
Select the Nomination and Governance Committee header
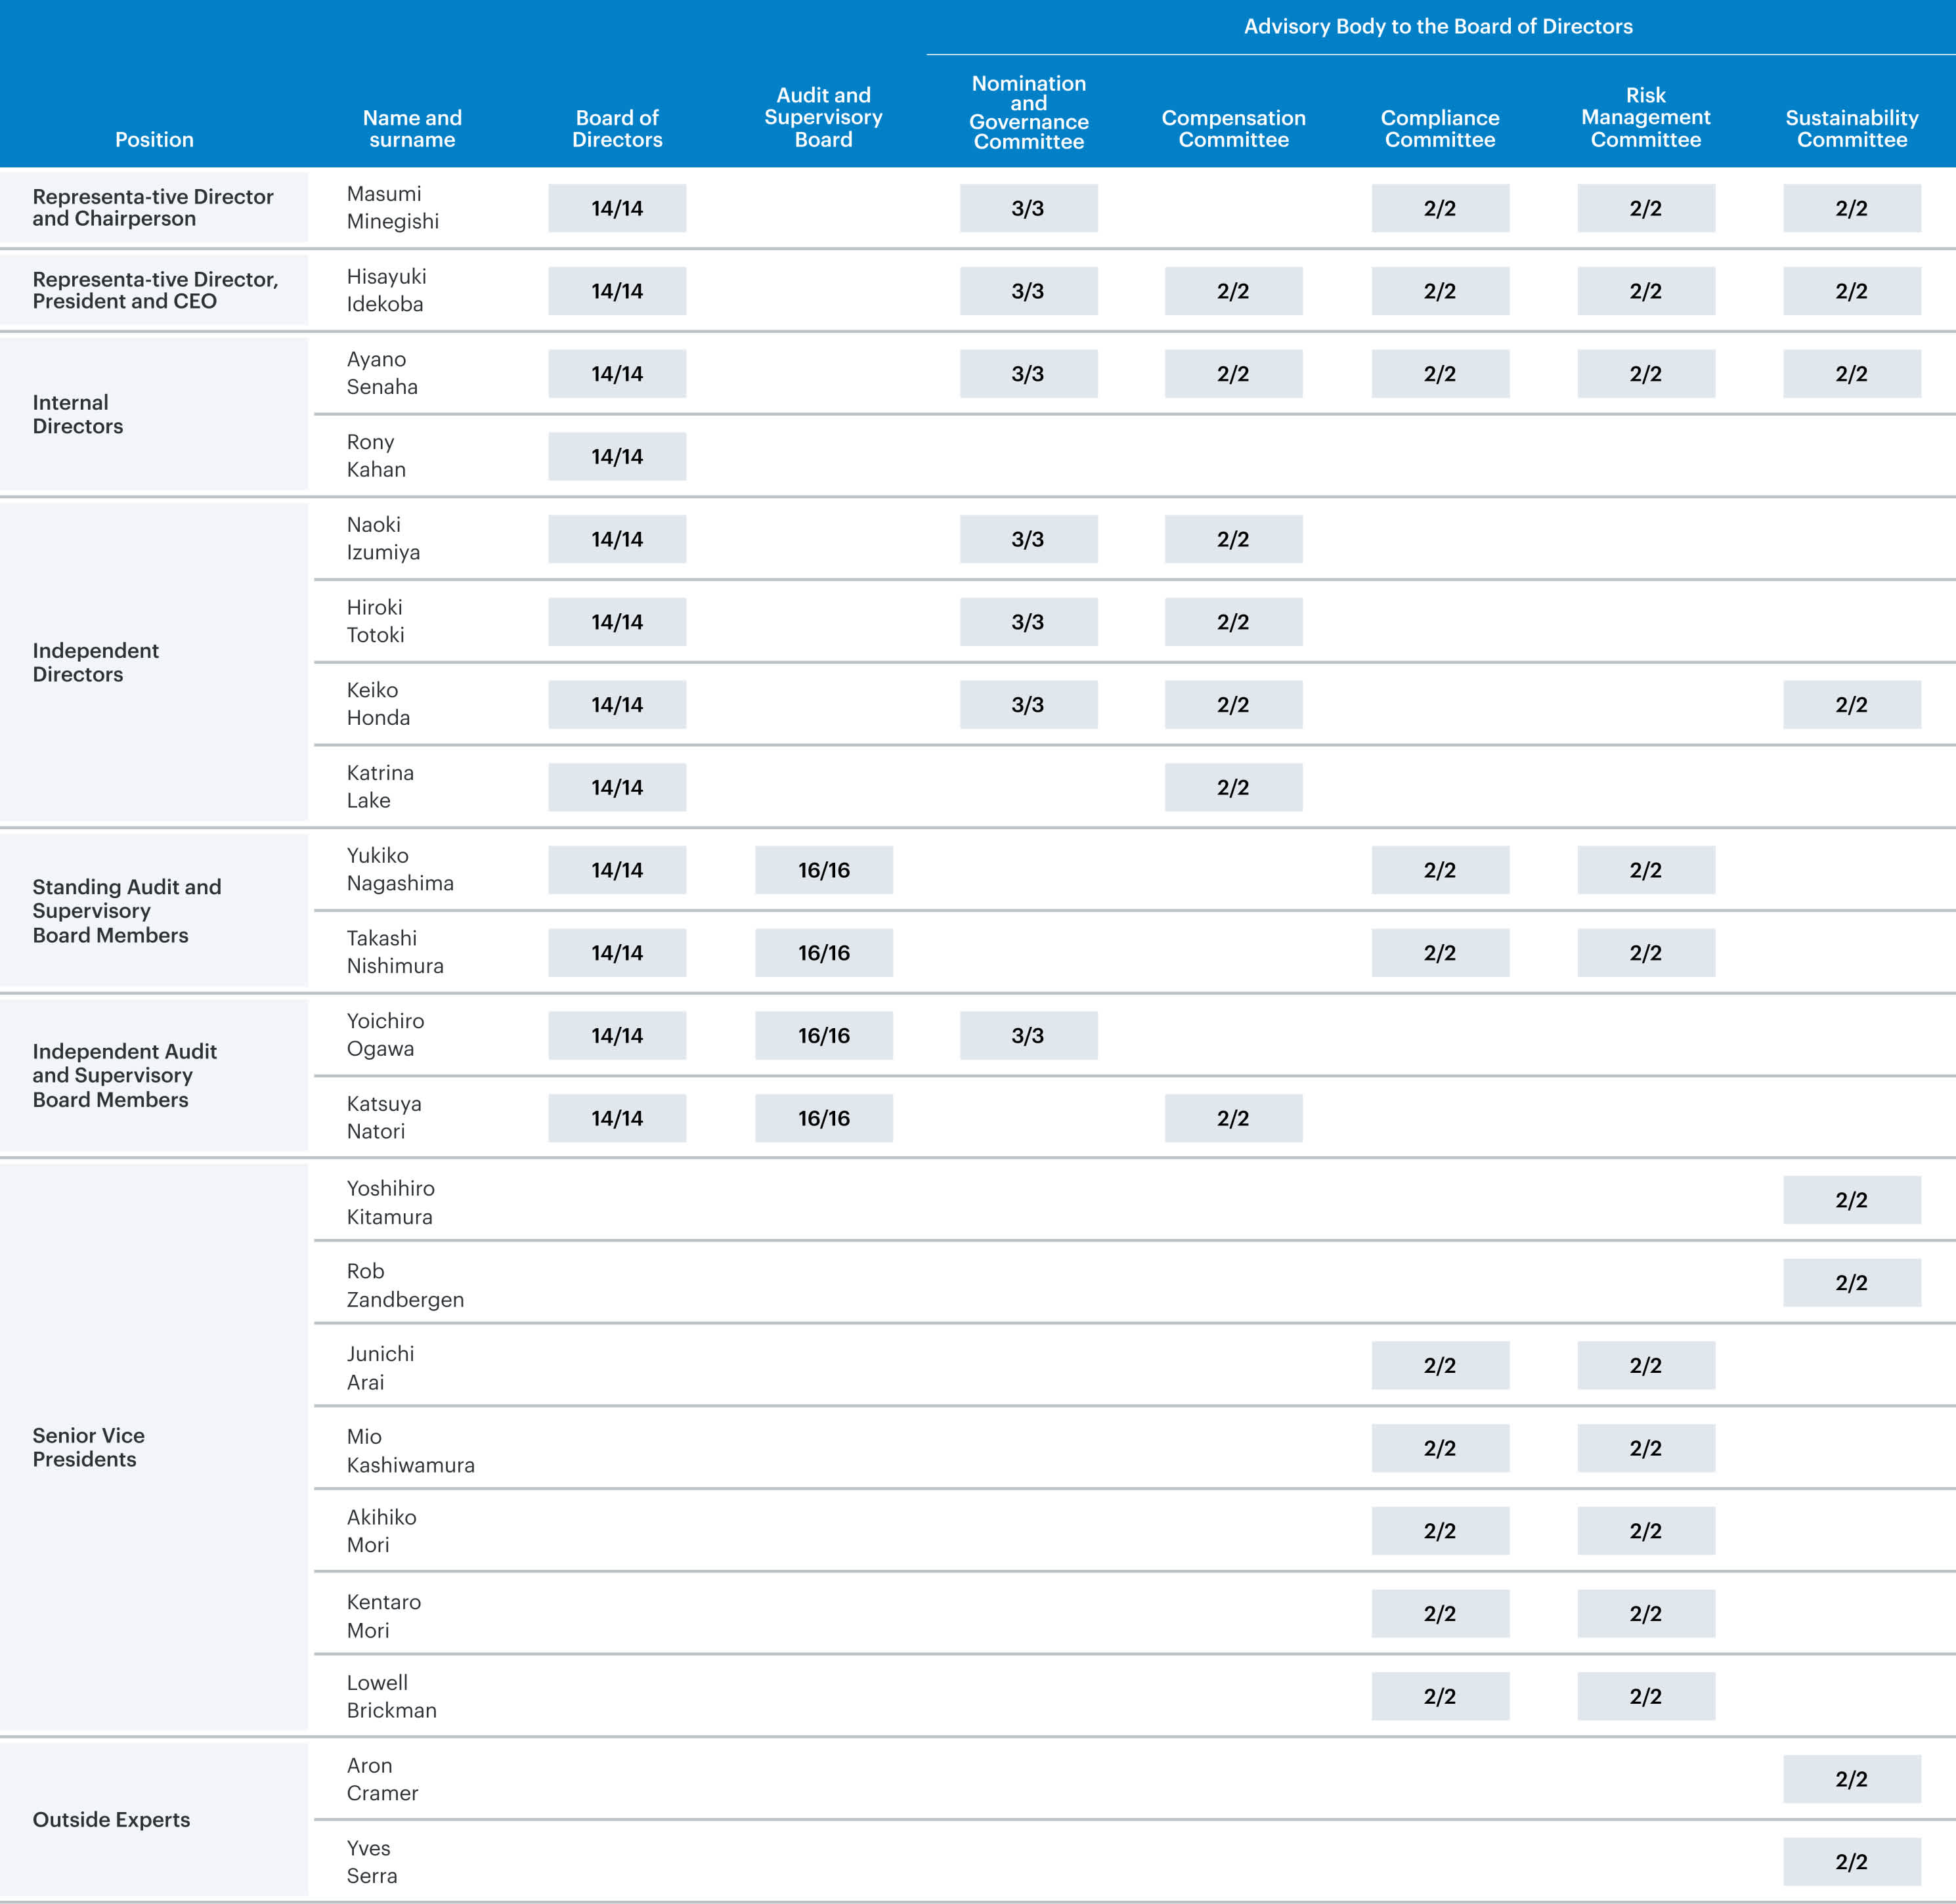click(1028, 113)
